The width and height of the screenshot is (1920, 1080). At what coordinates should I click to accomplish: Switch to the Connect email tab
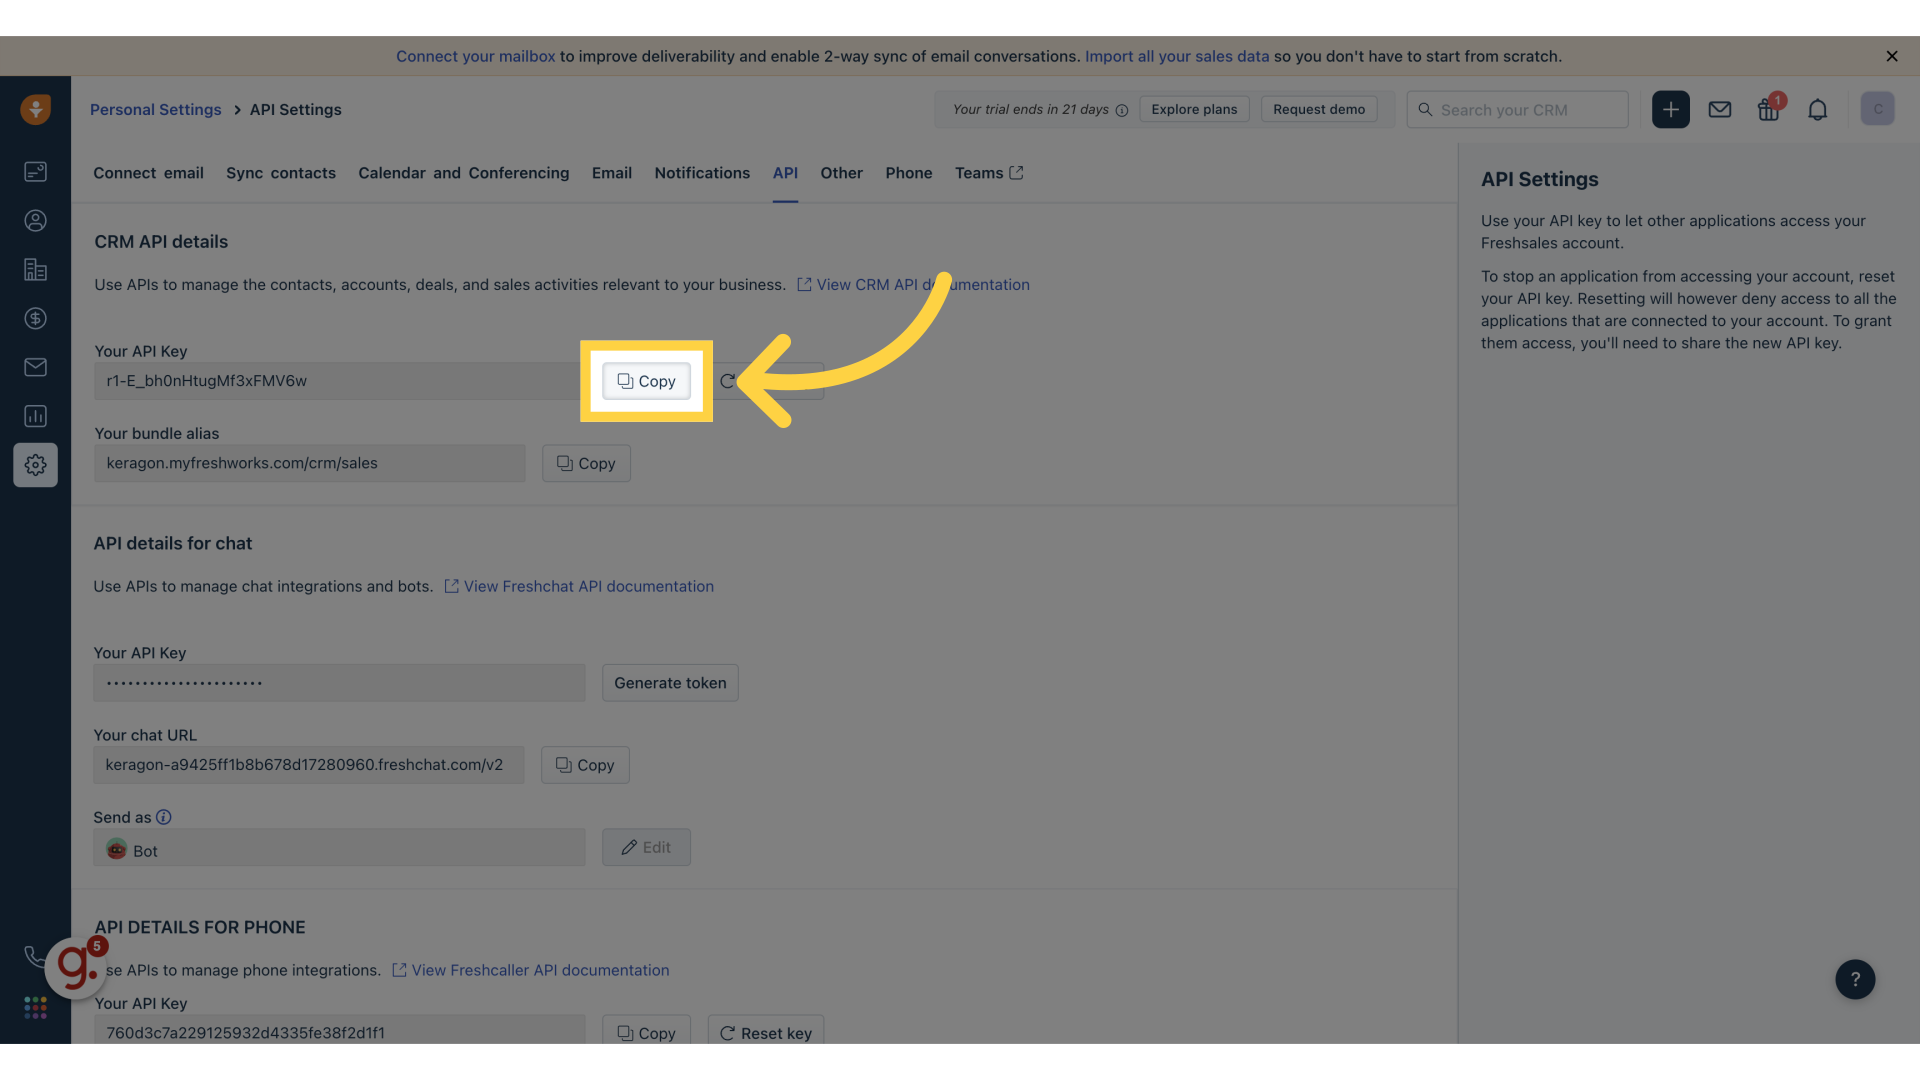148,173
